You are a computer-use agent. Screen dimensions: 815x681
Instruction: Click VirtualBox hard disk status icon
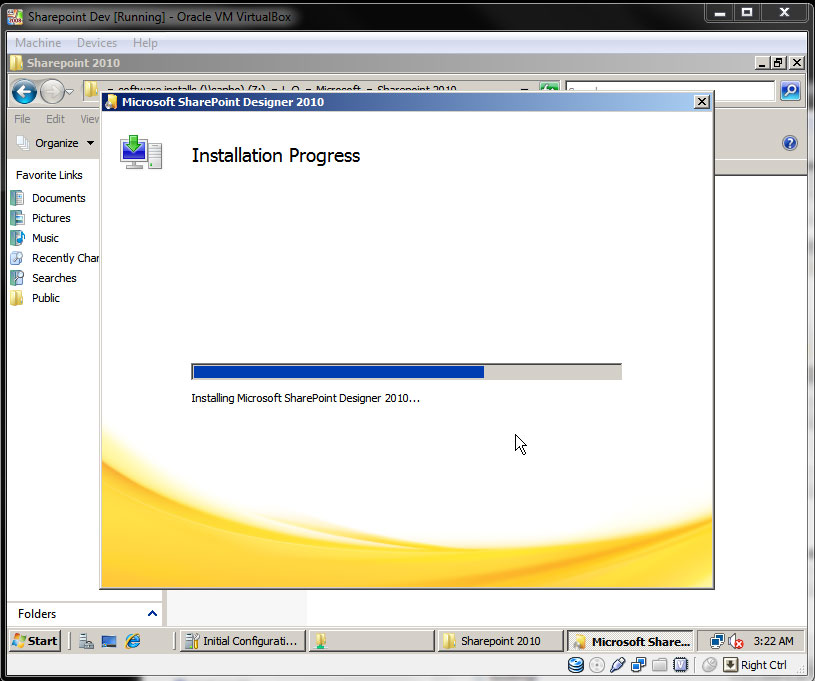point(575,665)
